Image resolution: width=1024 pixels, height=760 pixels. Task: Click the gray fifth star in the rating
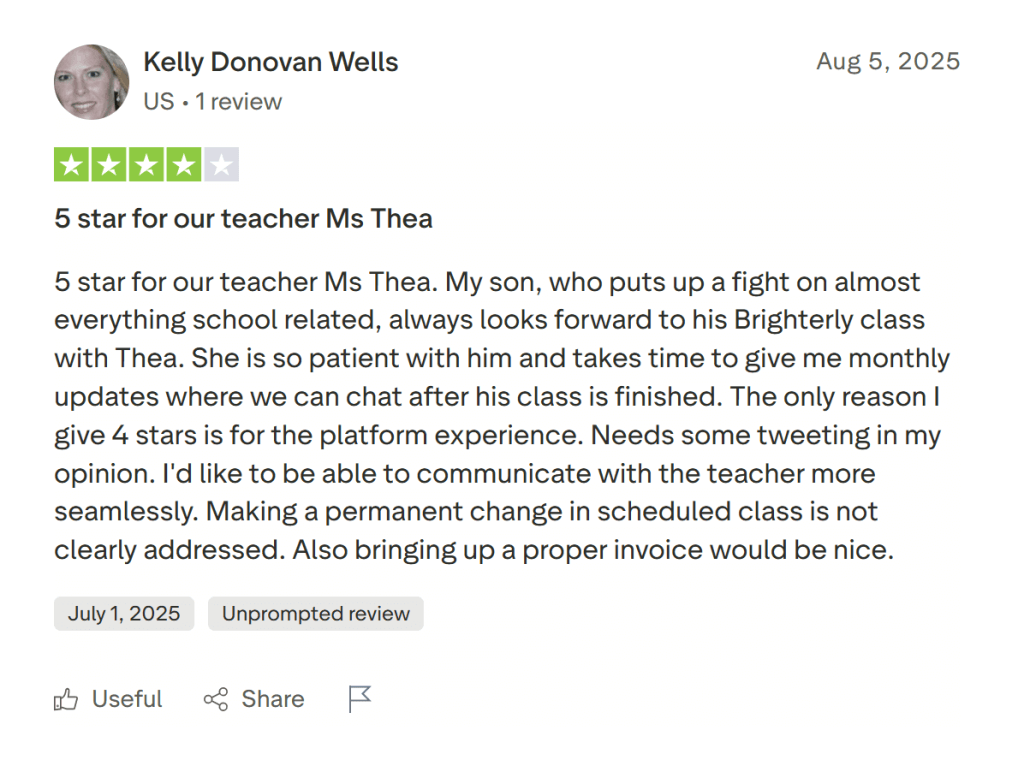pyautogui.click(x=223, y=163)
